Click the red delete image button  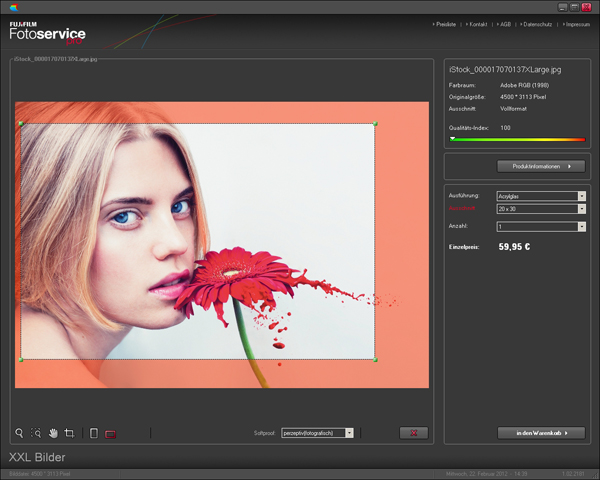pos(413,433)
